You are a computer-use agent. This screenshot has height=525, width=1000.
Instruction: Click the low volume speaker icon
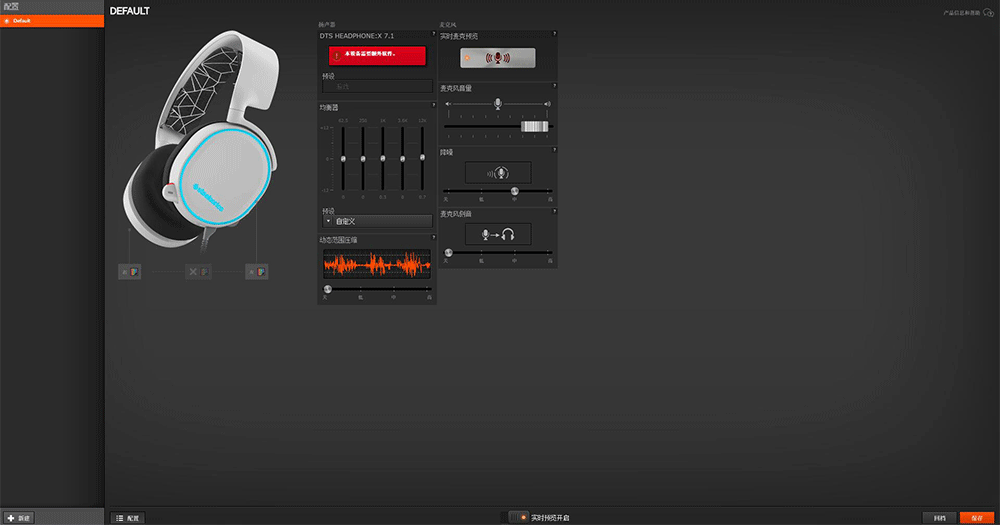point(448,103)
